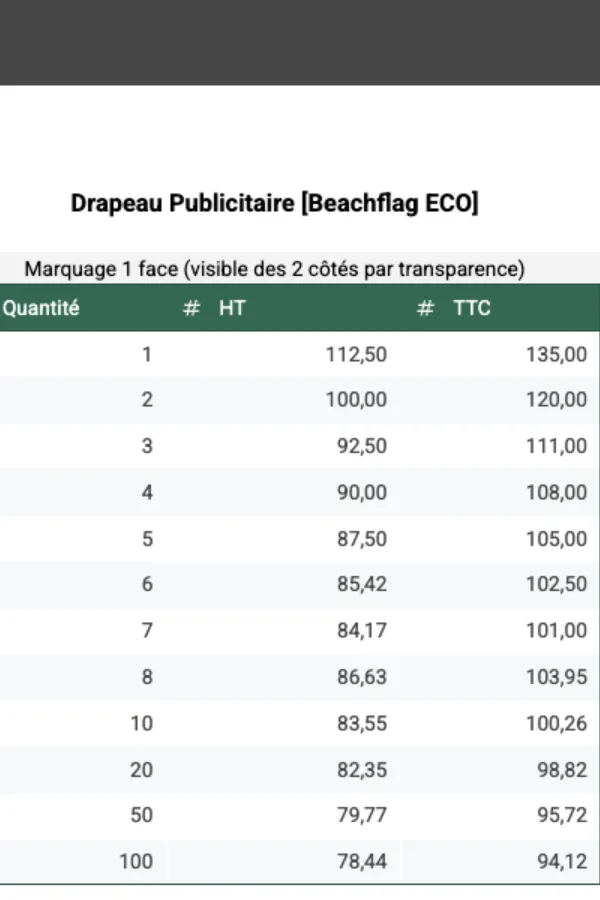Click the Marquage 1 face subtitle text
This screenshot has height=900, width=600.
click(x=275, y=269)
